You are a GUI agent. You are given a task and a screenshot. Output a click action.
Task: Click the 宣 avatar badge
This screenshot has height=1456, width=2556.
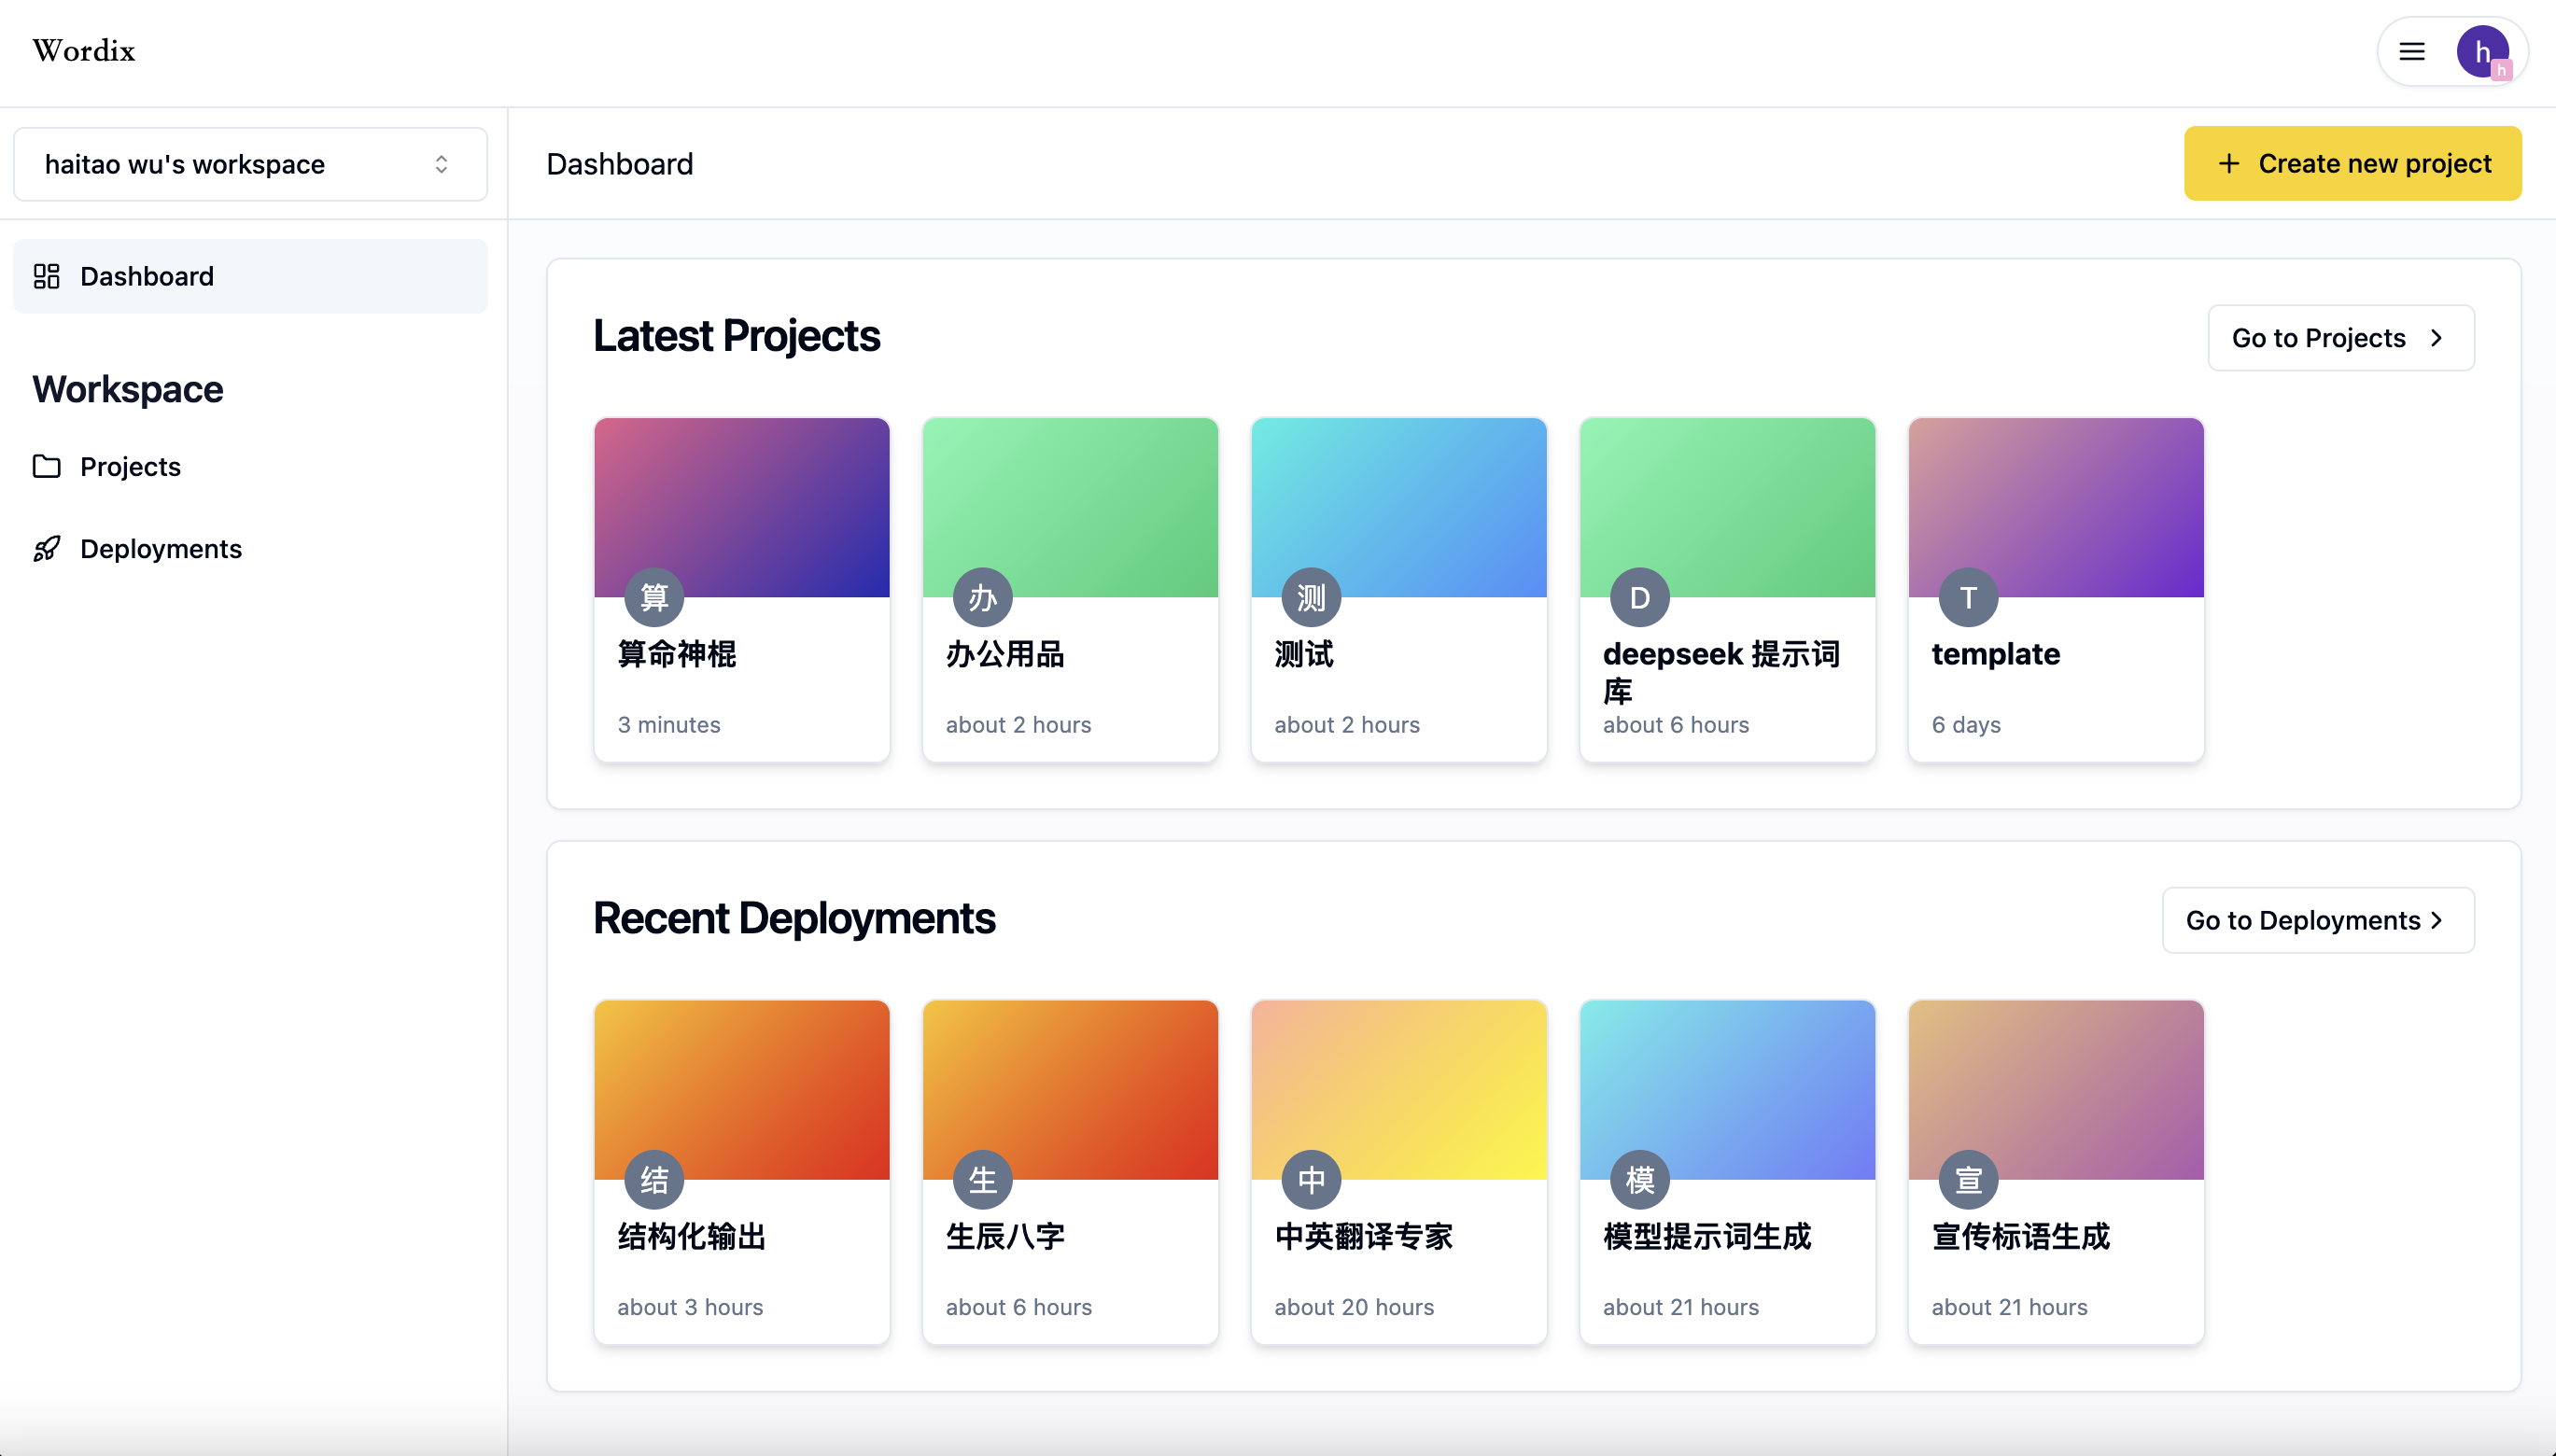tap(1968, 1180)
